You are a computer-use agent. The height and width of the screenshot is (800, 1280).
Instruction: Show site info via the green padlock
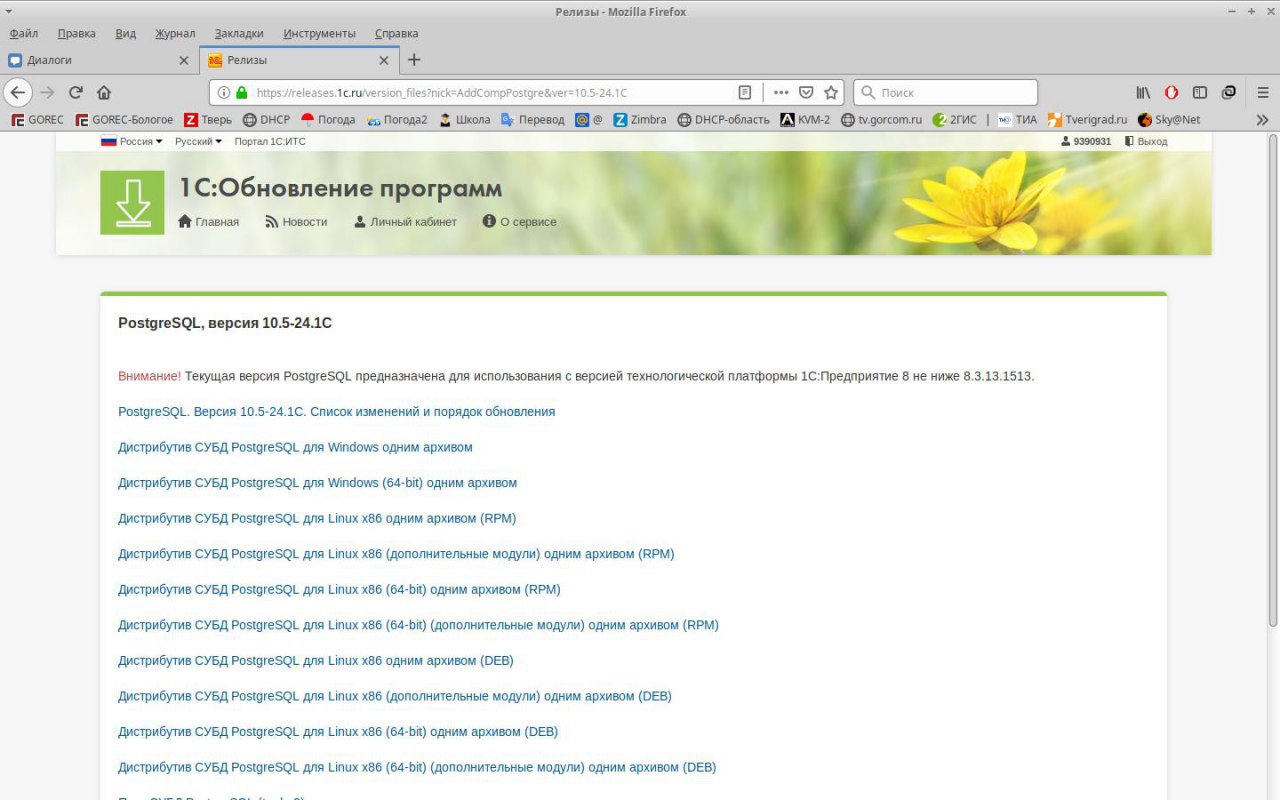click(241, 92)
